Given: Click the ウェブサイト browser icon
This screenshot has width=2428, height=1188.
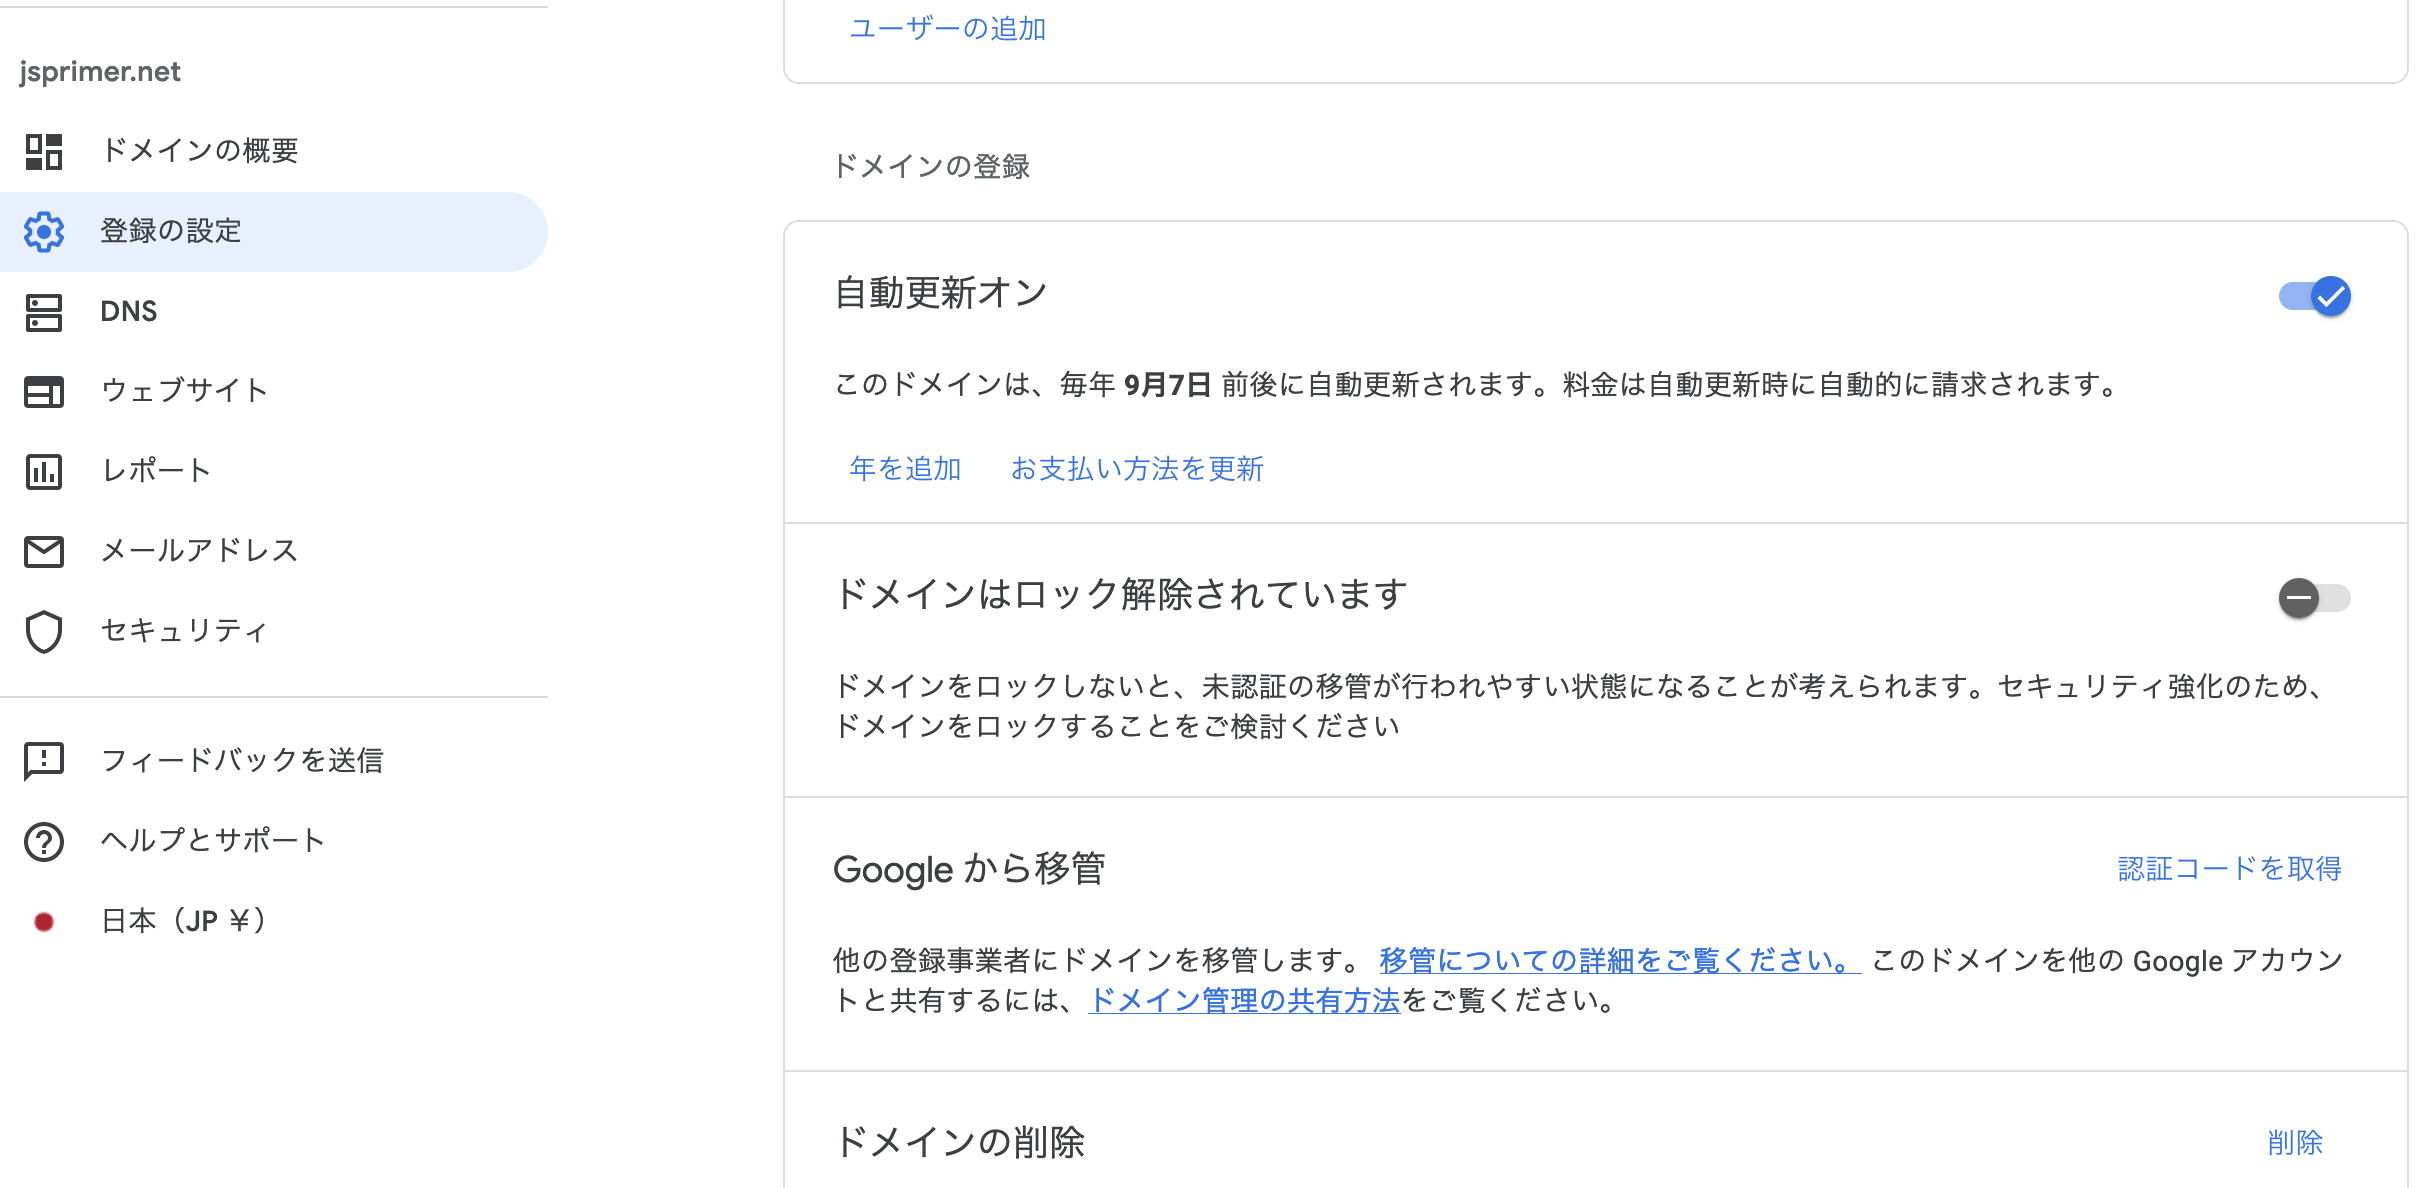Looking at the screenshot, I should tap(42, 391).
